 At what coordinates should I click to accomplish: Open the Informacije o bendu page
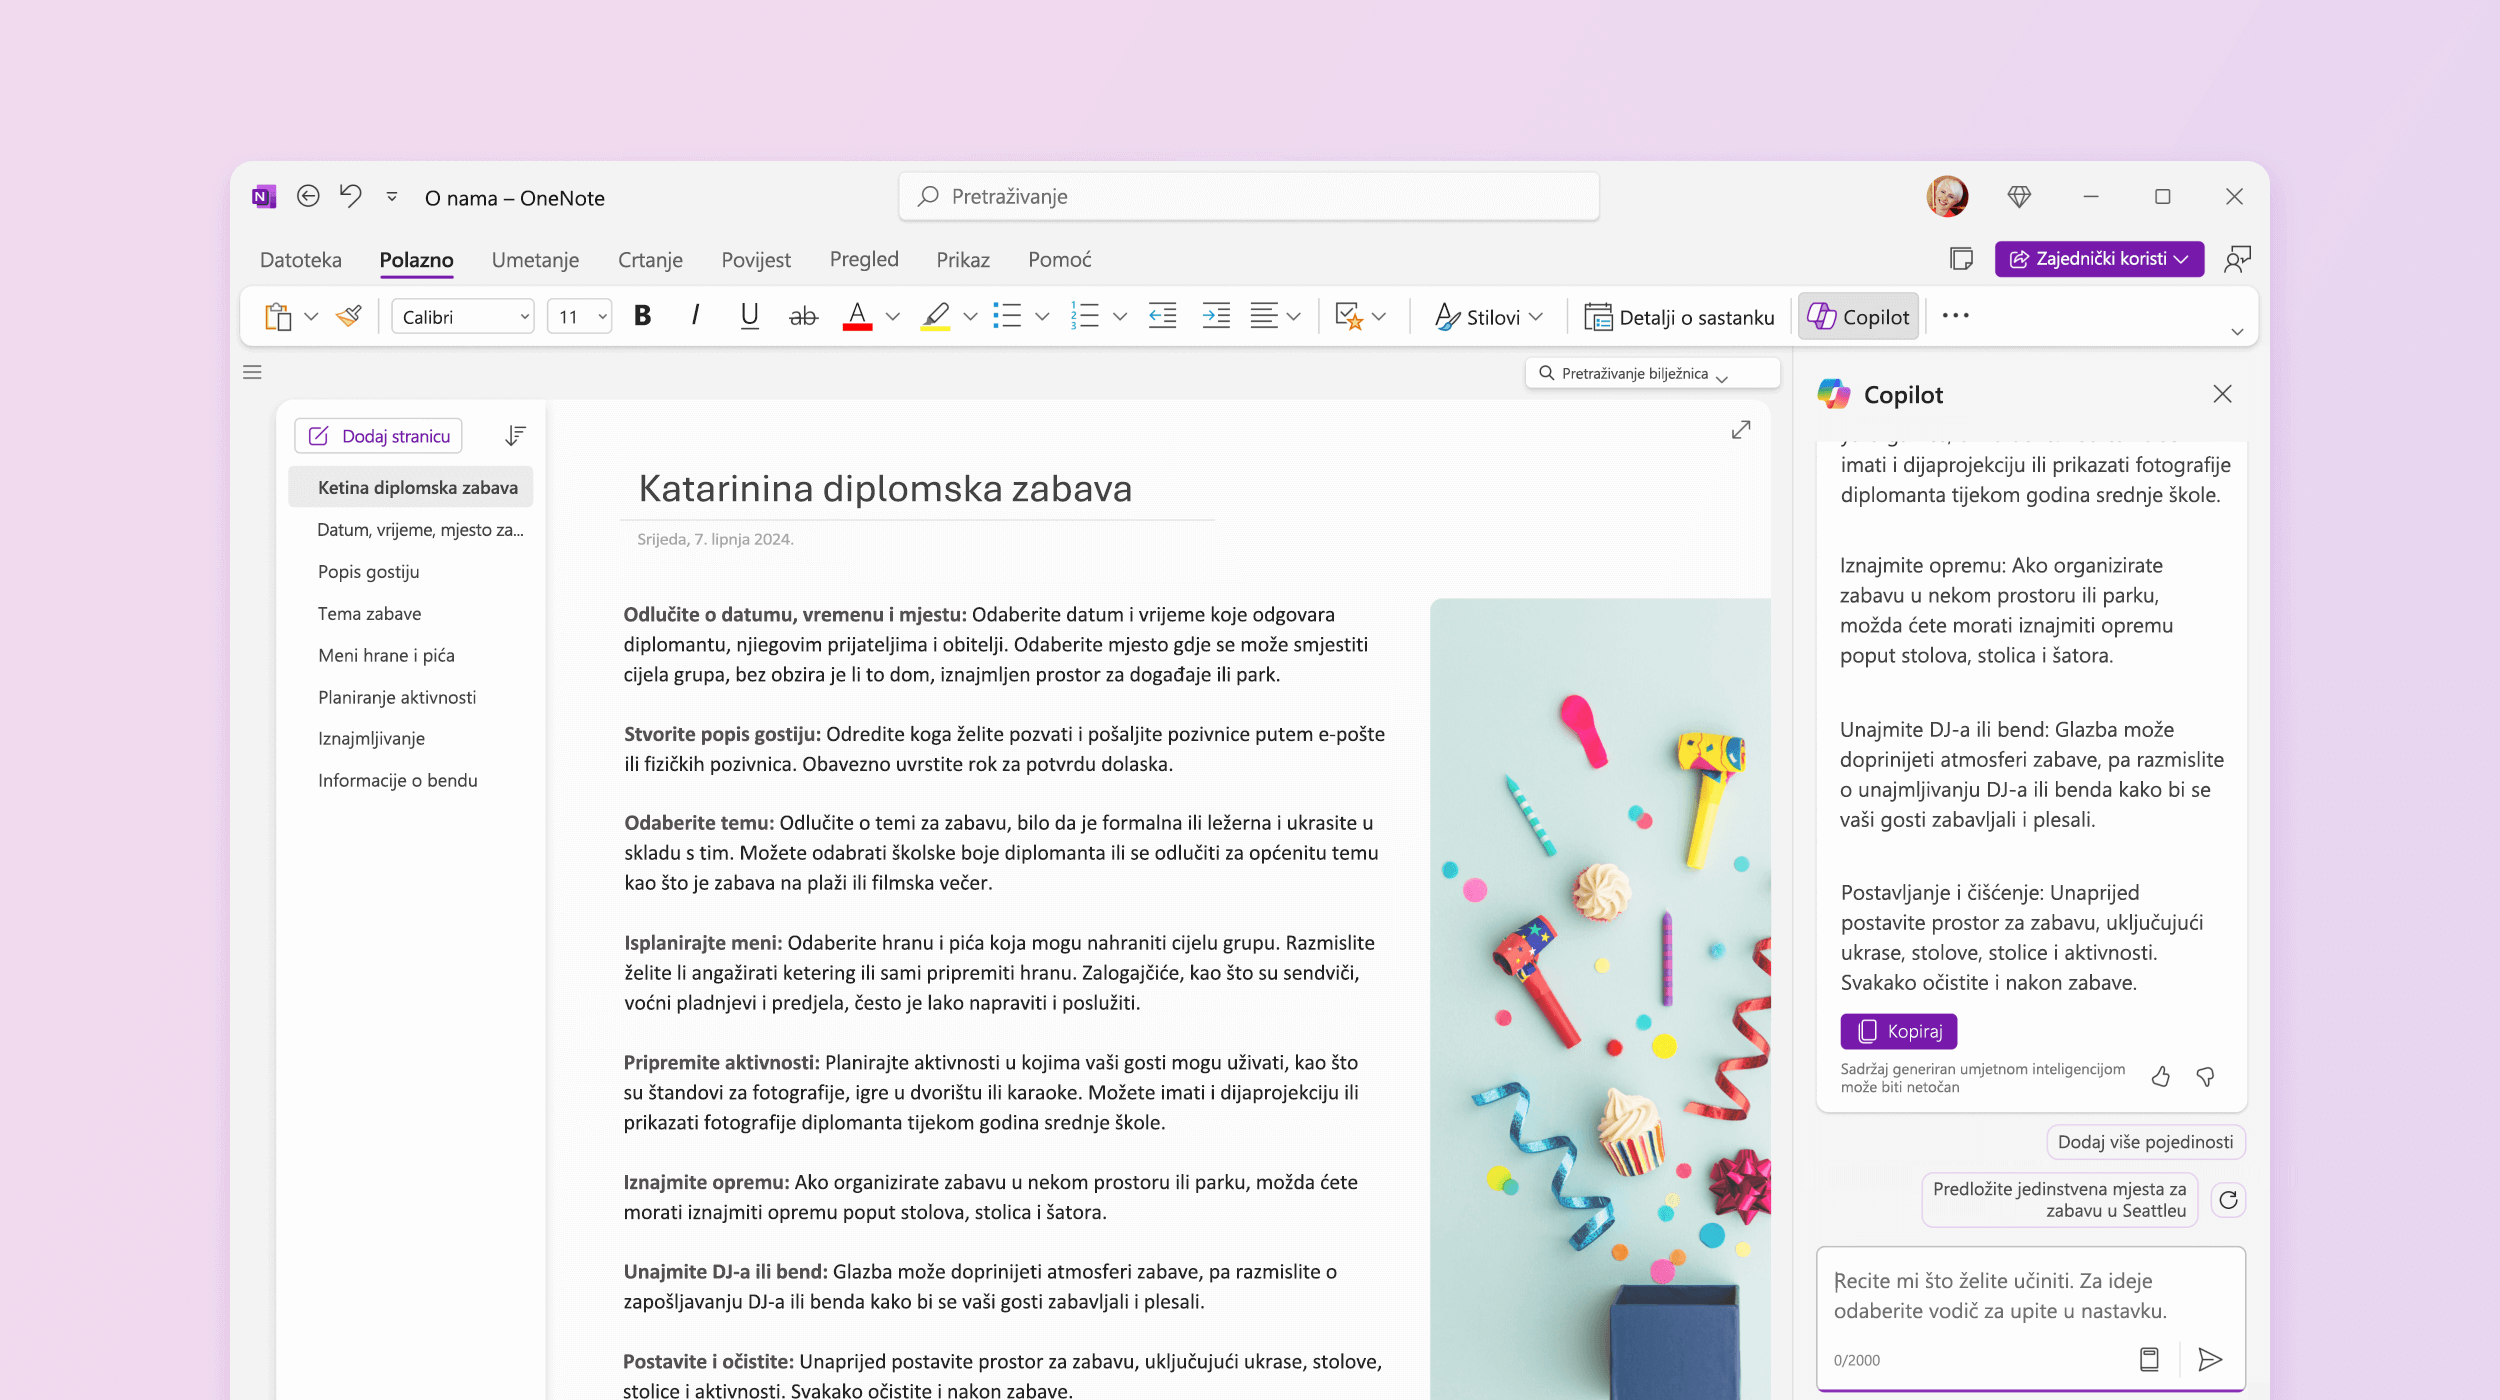click(x=398, y=781)
